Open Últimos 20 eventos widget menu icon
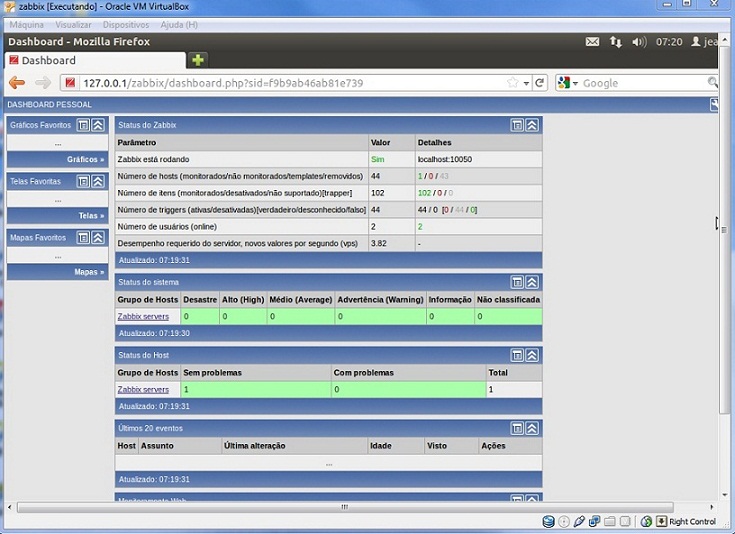 click(517, 429)
